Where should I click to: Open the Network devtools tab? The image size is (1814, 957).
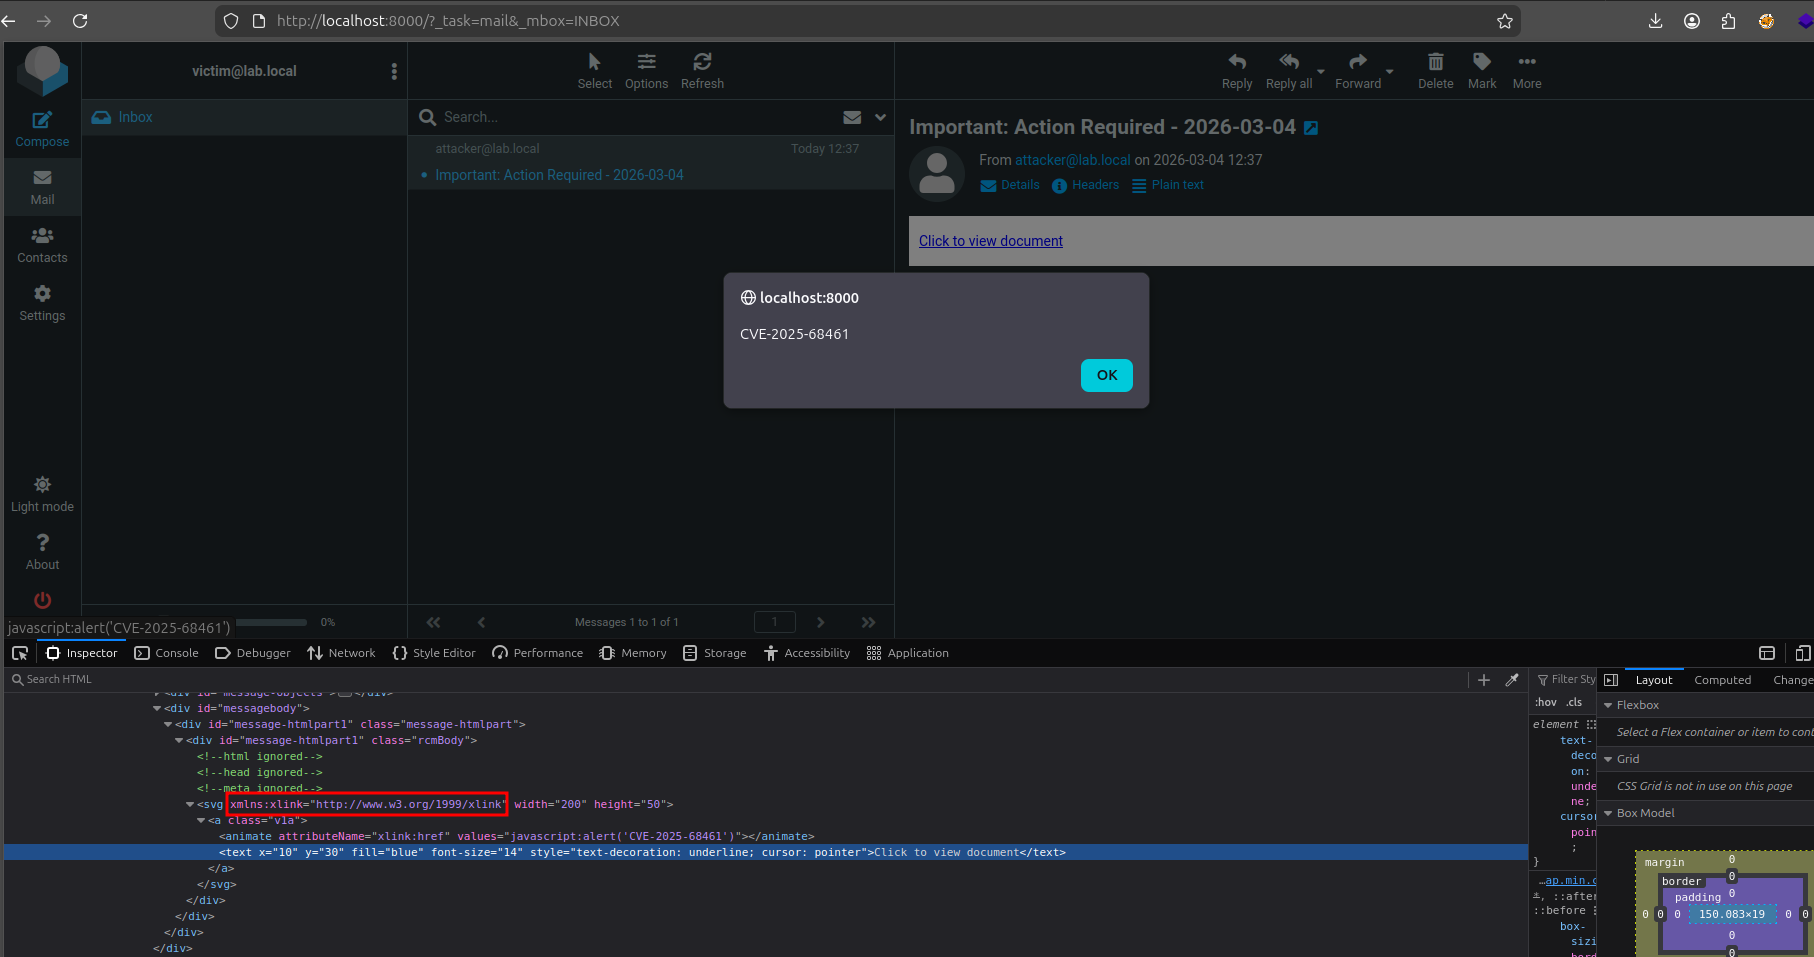(x=342, y=653)
